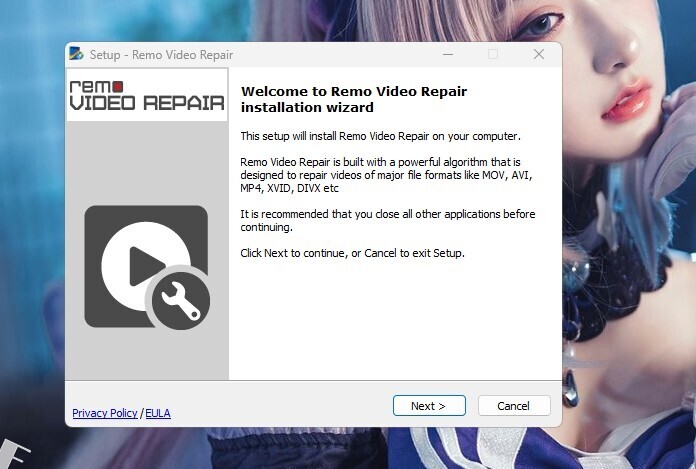696x469 pixels.
Task: Click the "Setup - Remo Video Repair" title text
Action: pos(161,55)
